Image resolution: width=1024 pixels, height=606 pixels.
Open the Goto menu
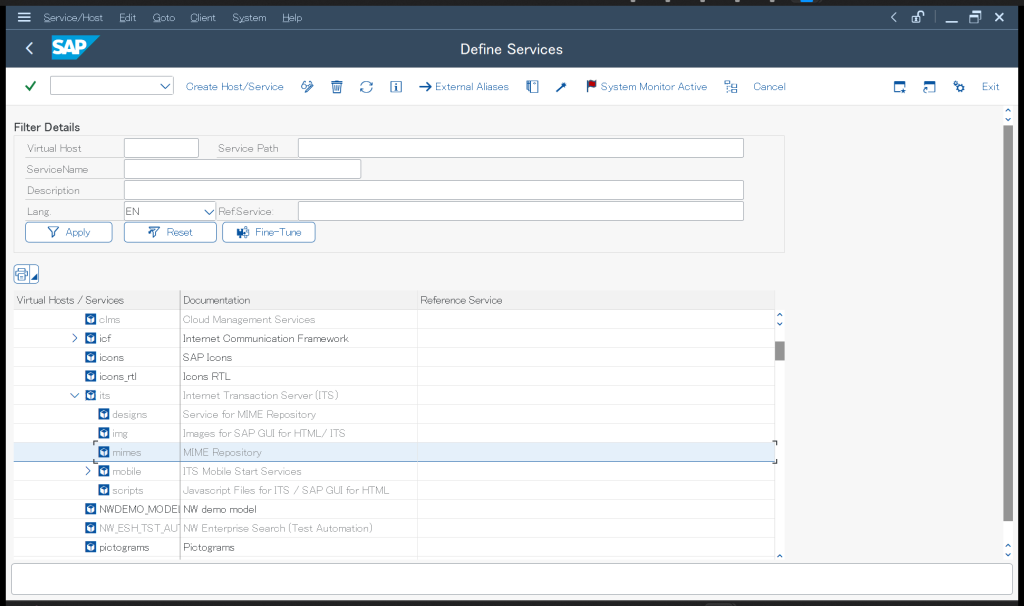(x=163, y=18)
